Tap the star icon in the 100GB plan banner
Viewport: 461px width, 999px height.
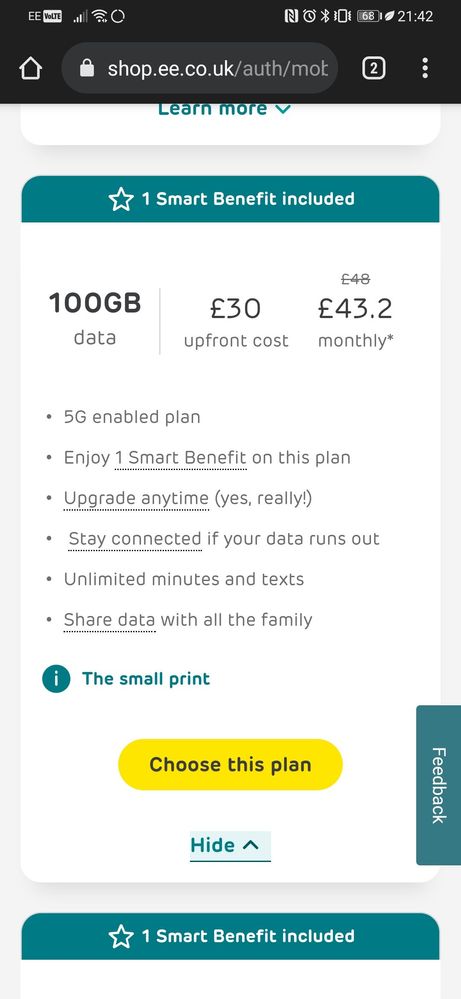pyautogui.click(x=121, y=199)
